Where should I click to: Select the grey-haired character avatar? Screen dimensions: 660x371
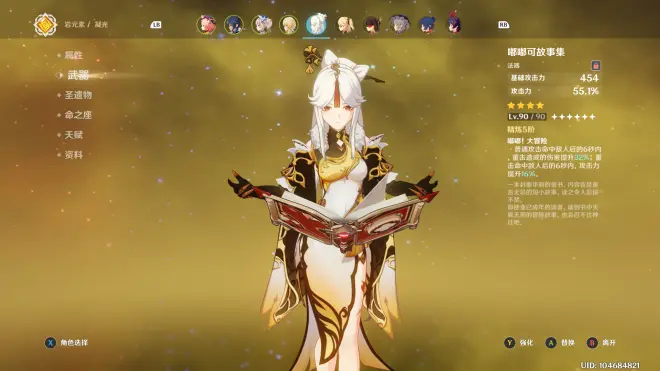click(399, 24)
